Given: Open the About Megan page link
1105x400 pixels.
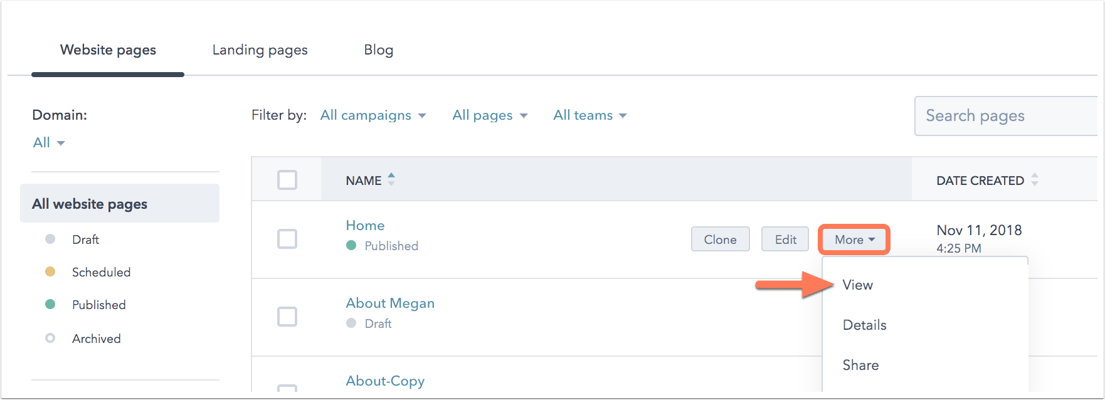Looking at the screenshot, I should click(x=390, y=303).
